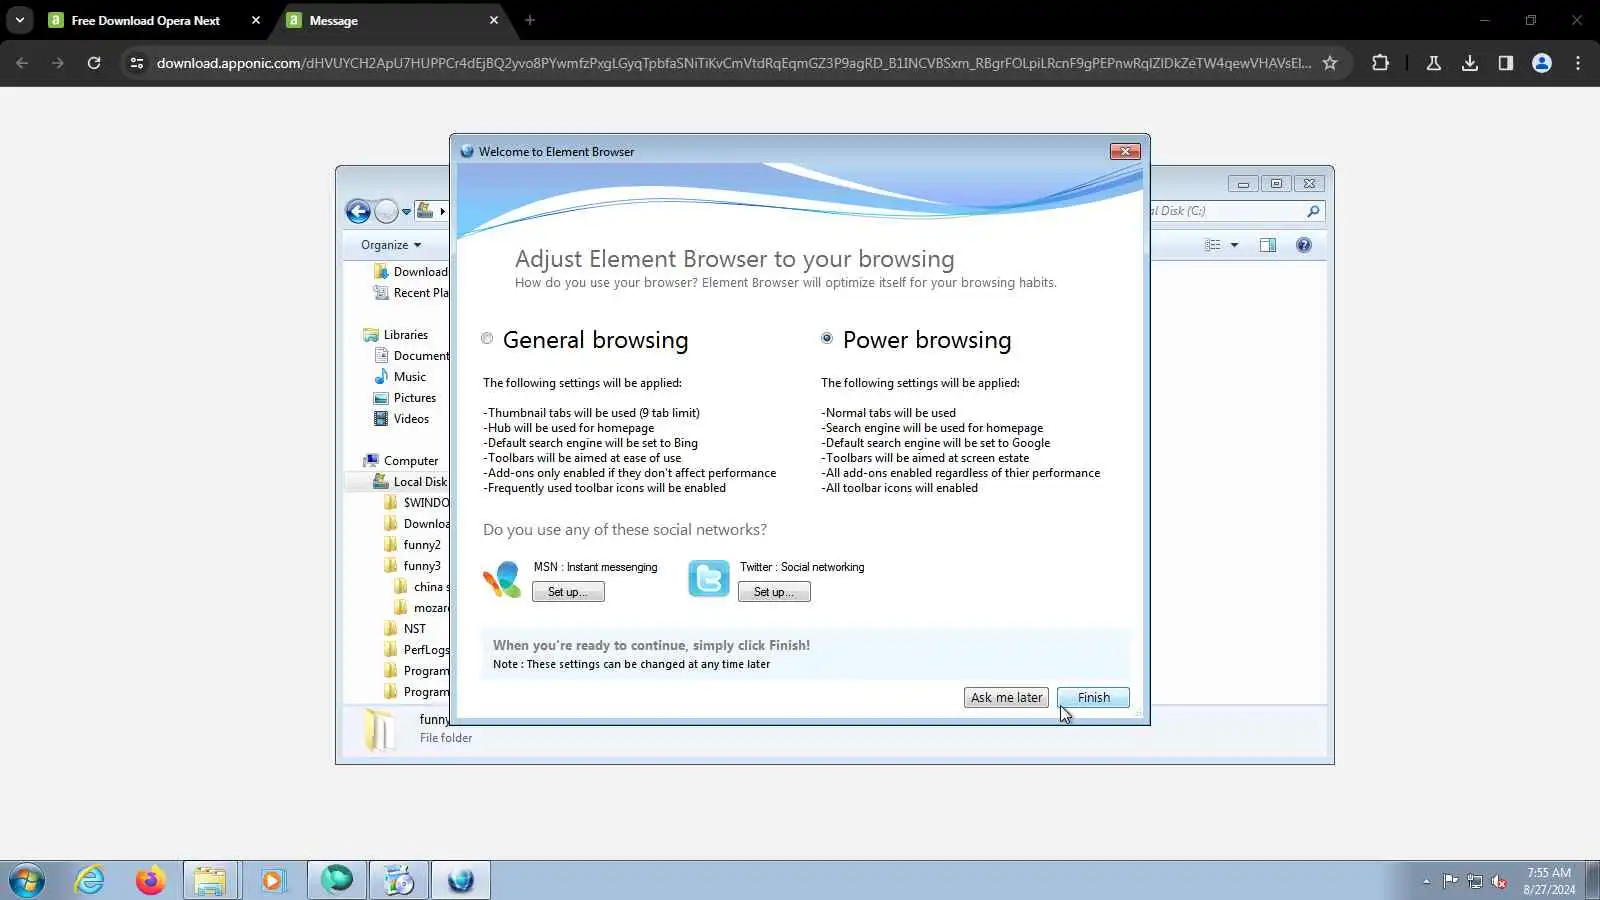Click Explorer search box magnifier
1600x900 pixels.
click(1313, 211)
